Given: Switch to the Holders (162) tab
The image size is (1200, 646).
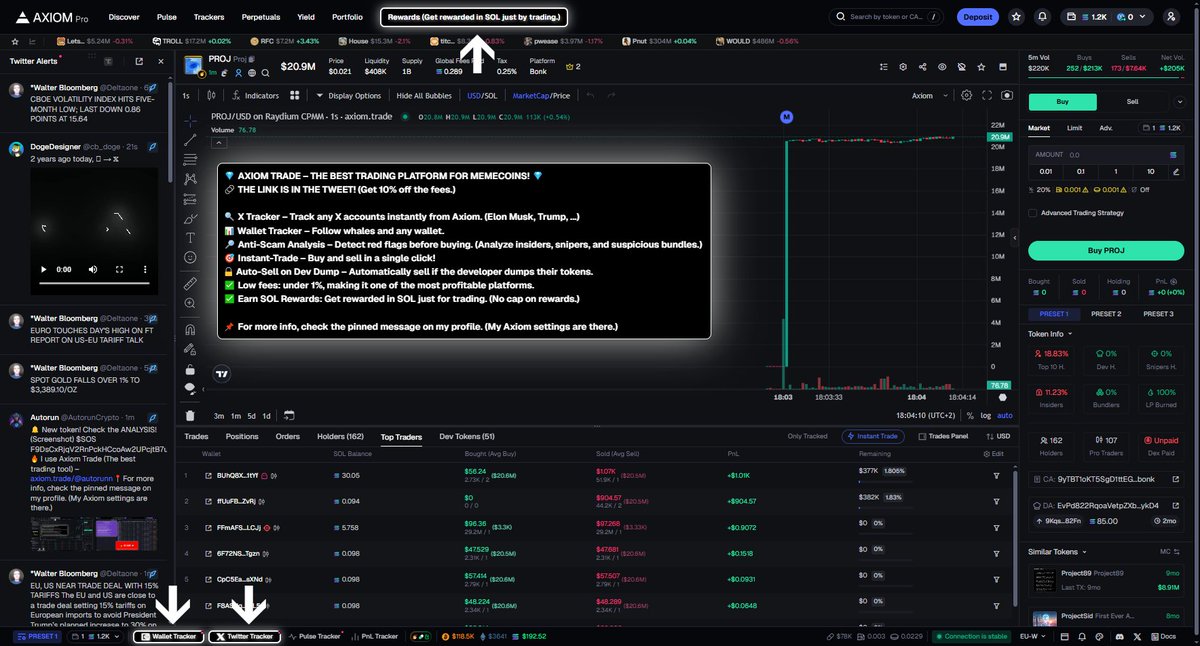Looking at the screenshot, I should [340, 436].
